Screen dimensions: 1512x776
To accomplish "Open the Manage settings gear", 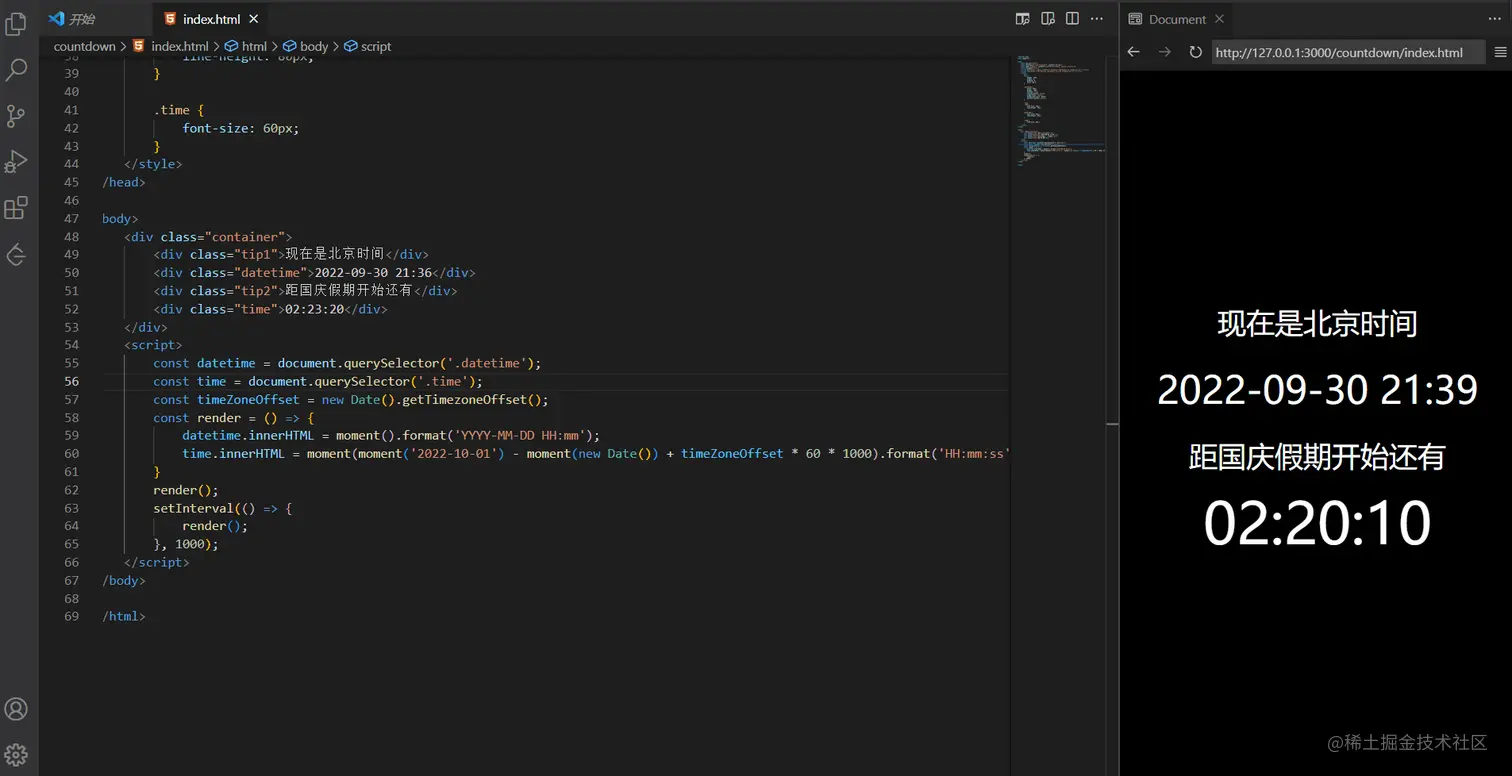I will (16, 754).
